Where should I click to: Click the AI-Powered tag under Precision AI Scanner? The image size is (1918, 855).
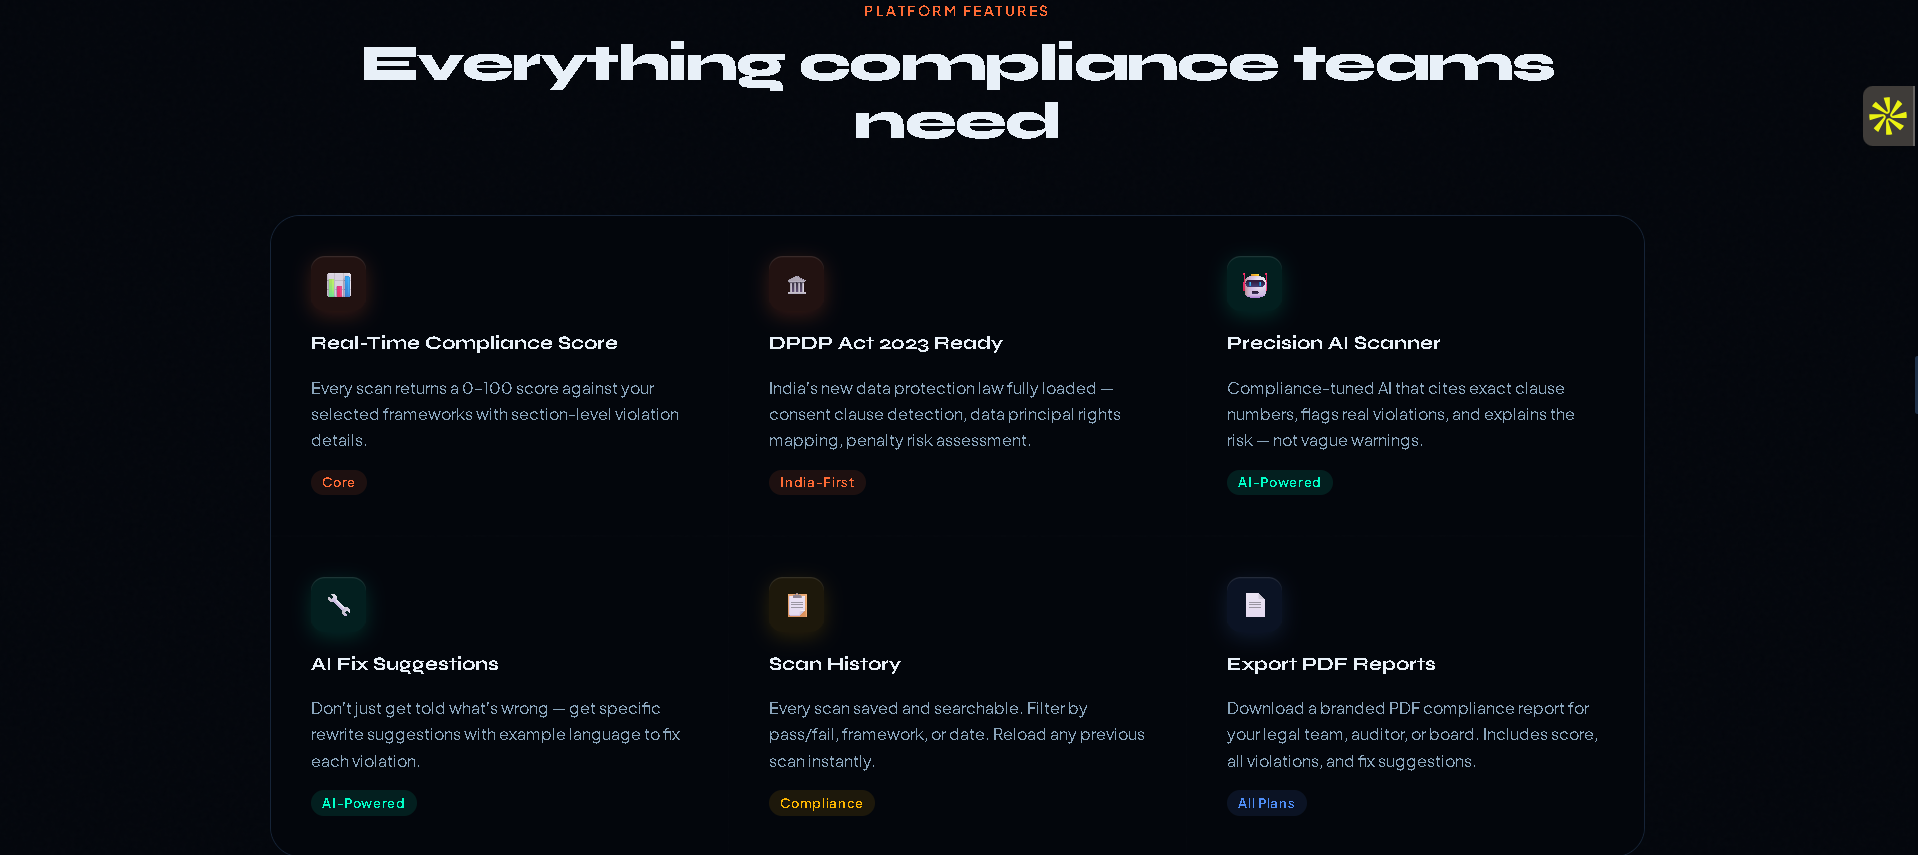pos(1279,482)
